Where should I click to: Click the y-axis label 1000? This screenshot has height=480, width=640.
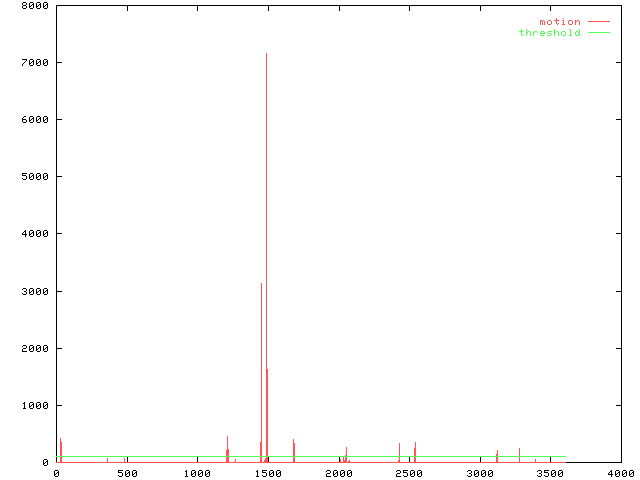35,405
